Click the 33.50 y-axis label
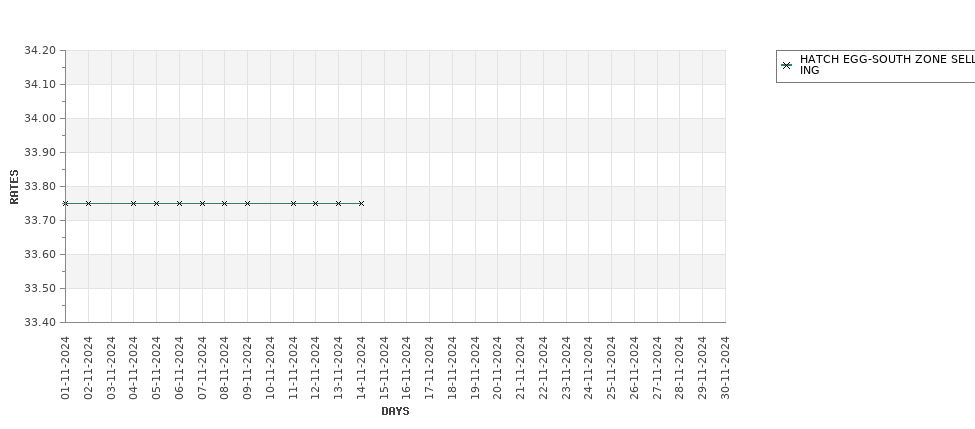The image size is (975, 429). tap(40, 288)
